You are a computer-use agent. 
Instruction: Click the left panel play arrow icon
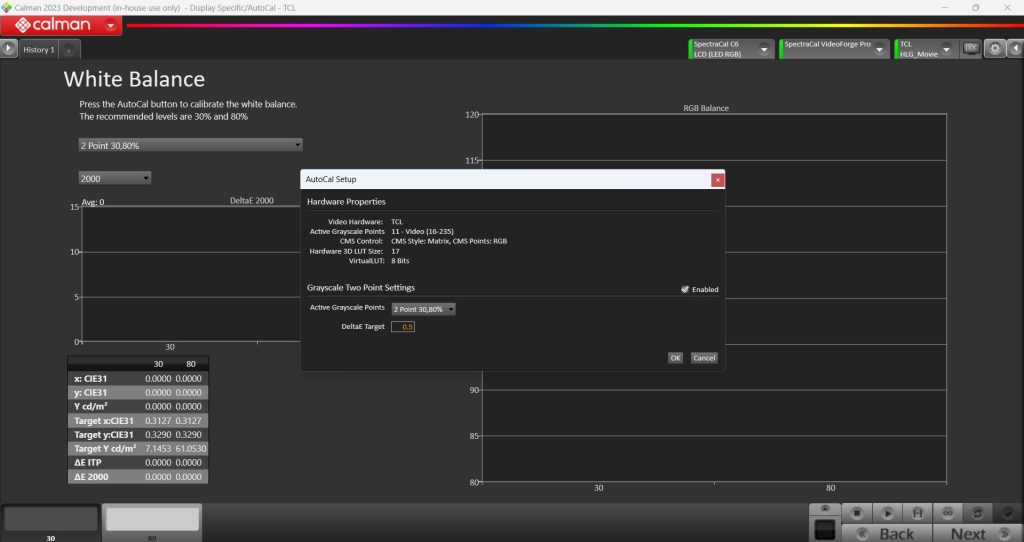point(8,48)
